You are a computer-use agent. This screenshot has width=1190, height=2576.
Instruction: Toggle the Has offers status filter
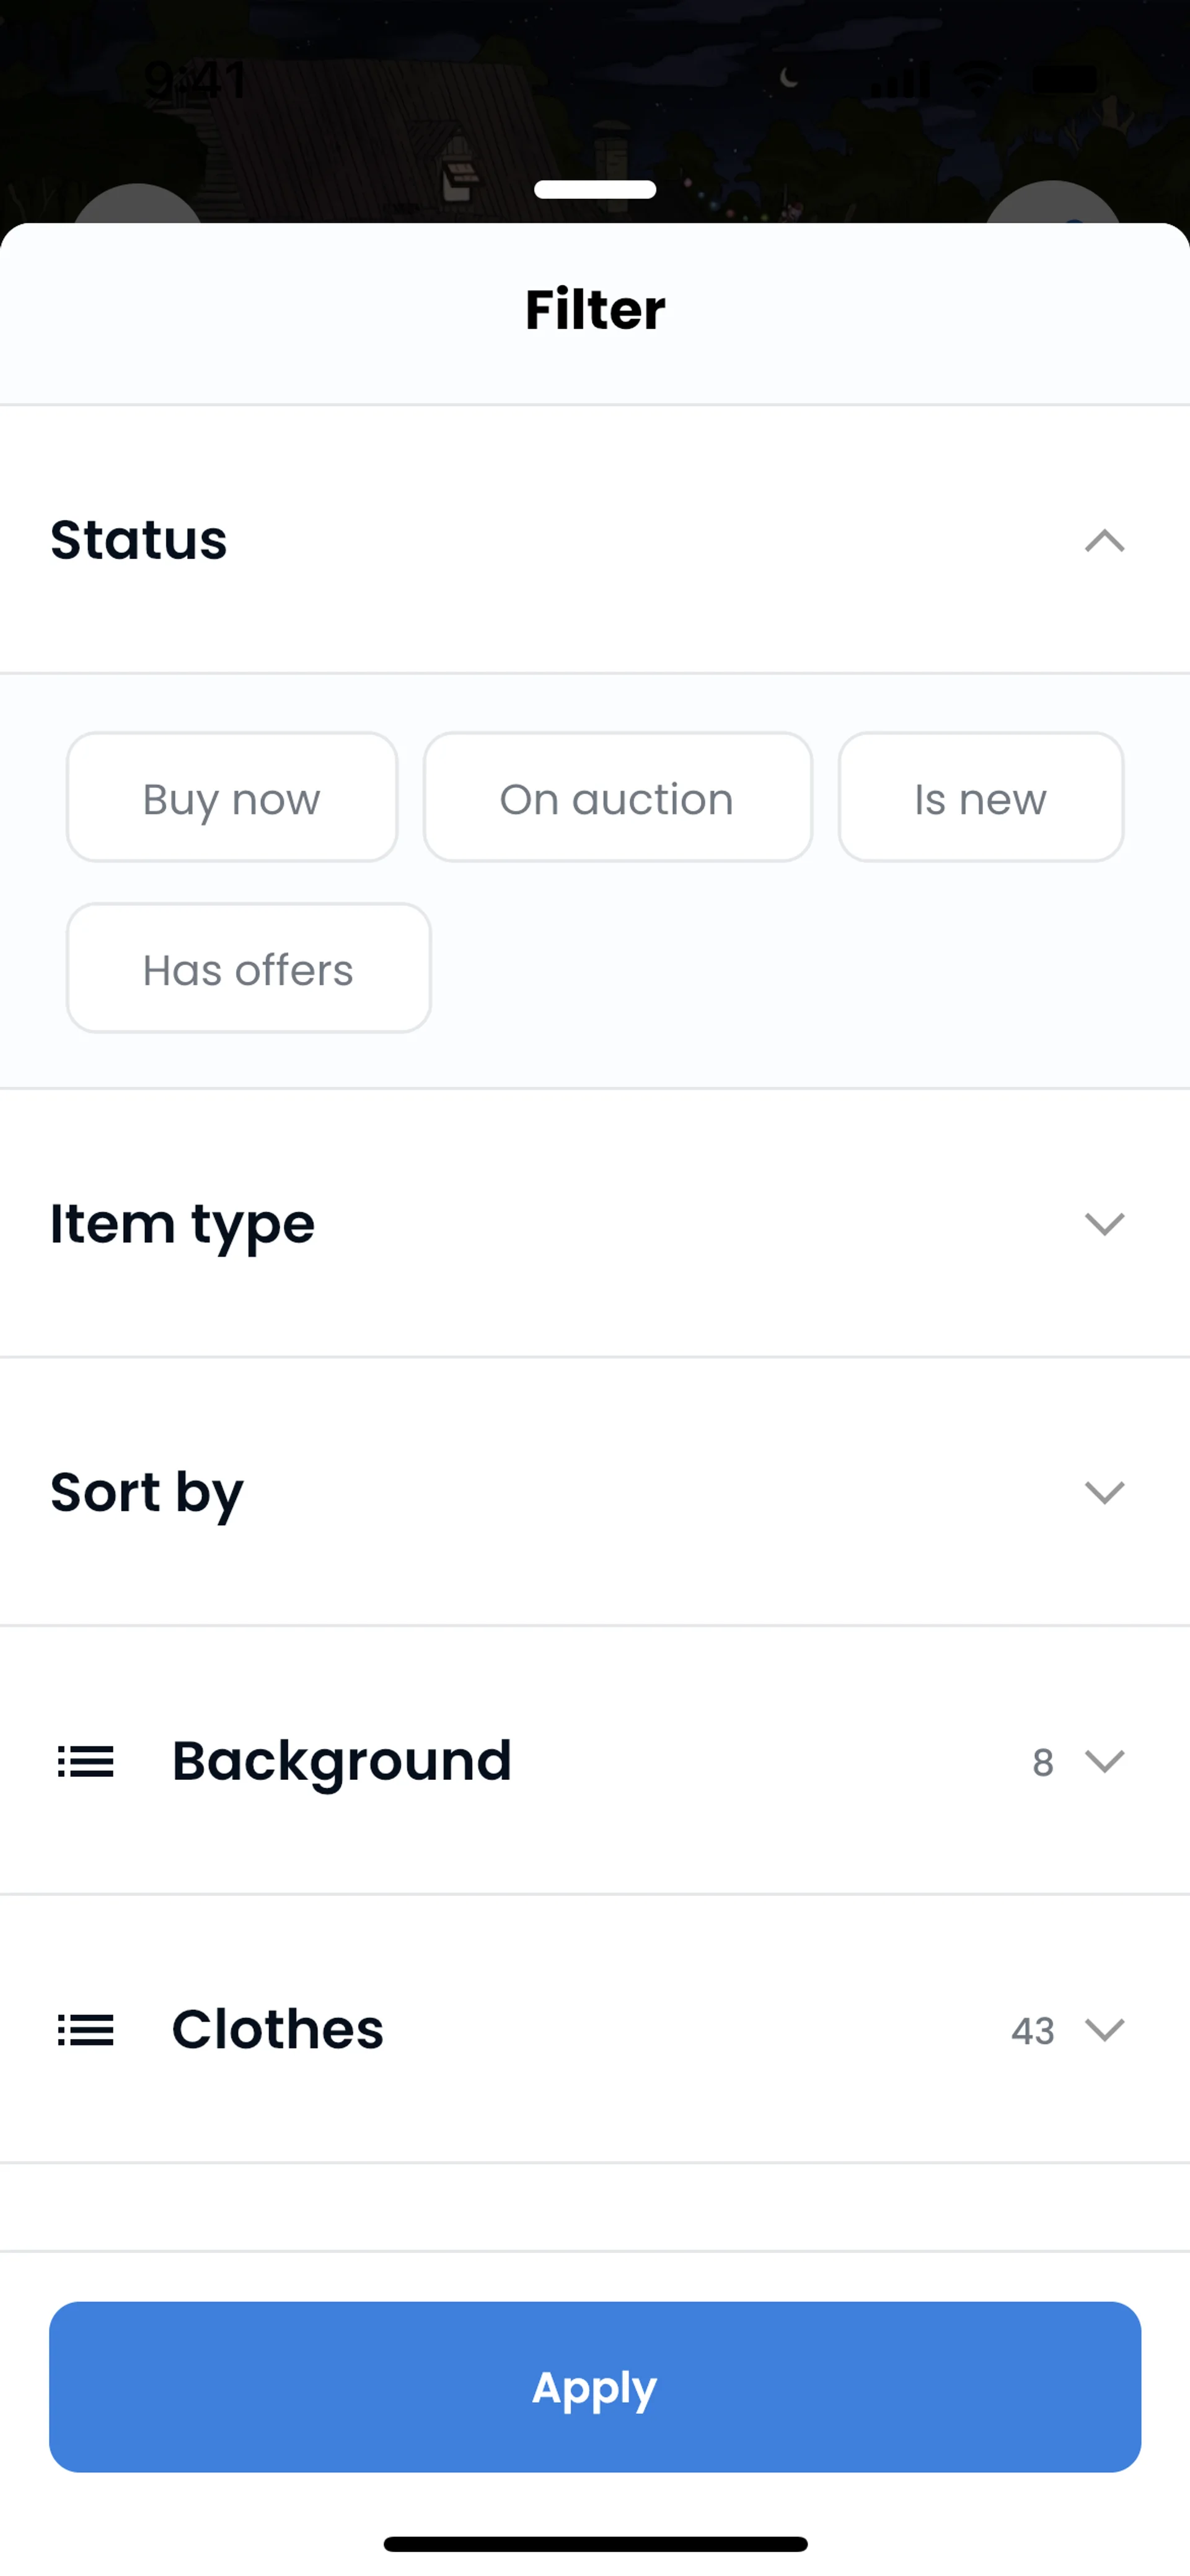point(248,968)
